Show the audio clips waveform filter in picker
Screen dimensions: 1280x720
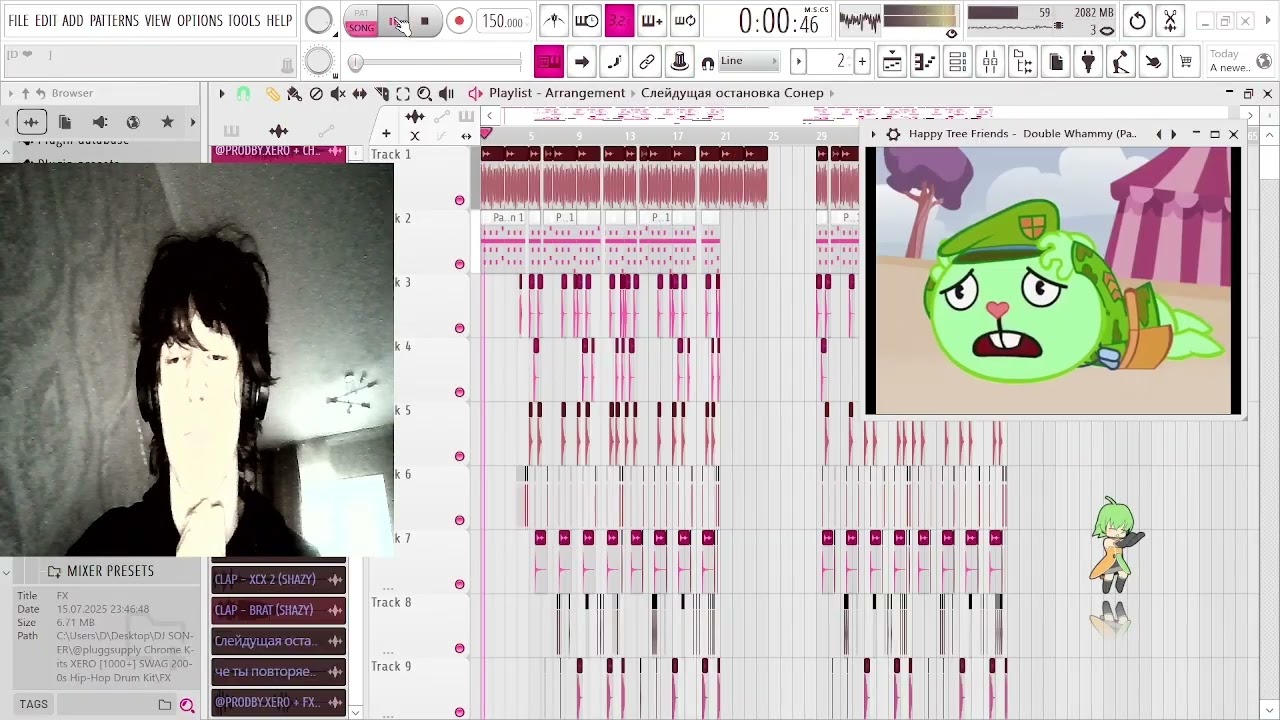coord(278,131)
